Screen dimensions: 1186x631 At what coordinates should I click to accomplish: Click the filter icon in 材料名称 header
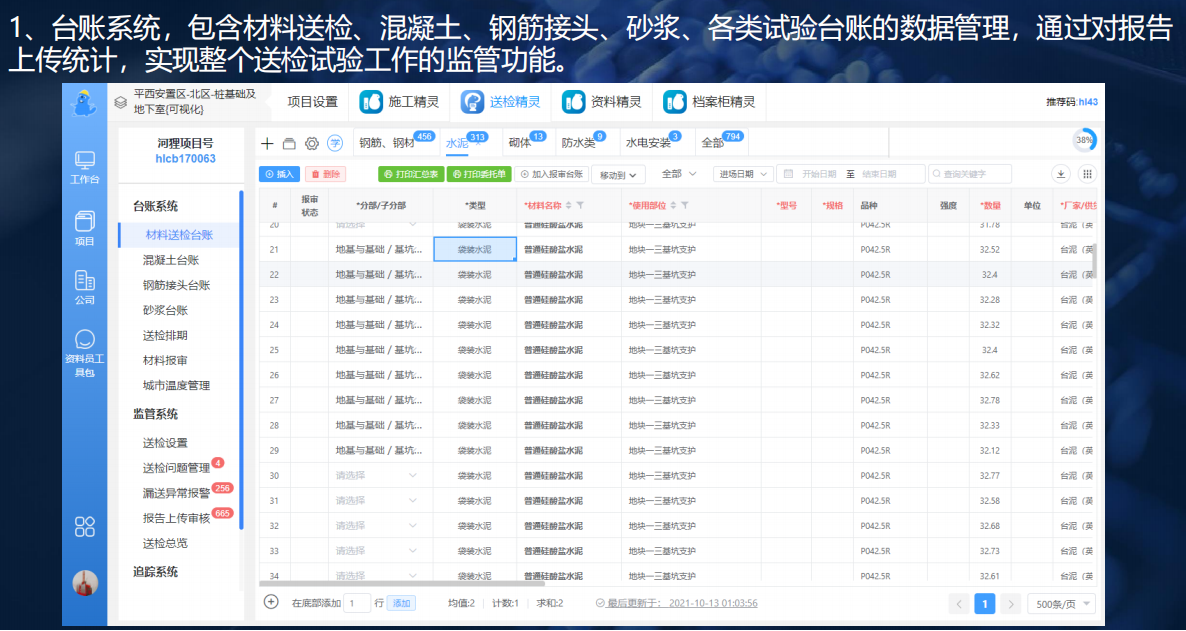point(580,205)
